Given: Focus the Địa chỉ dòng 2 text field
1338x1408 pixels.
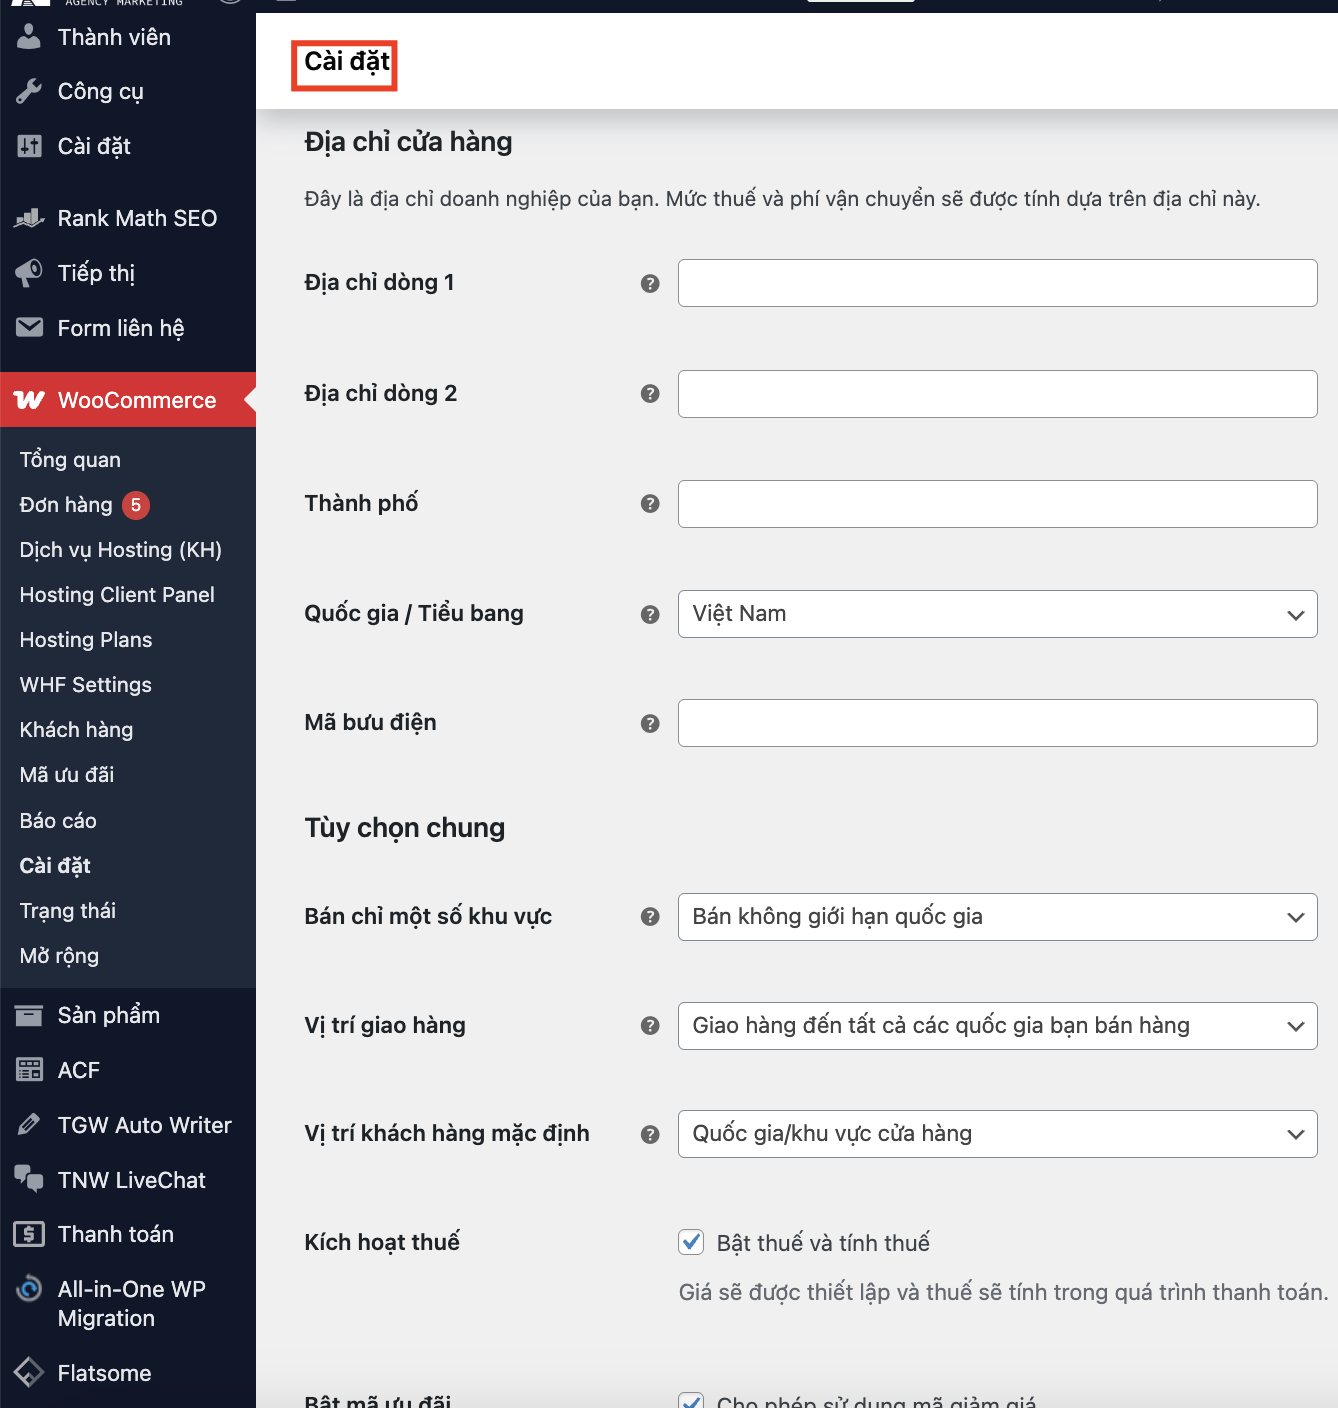Looking at the screenshot, I should pos(997,394).
